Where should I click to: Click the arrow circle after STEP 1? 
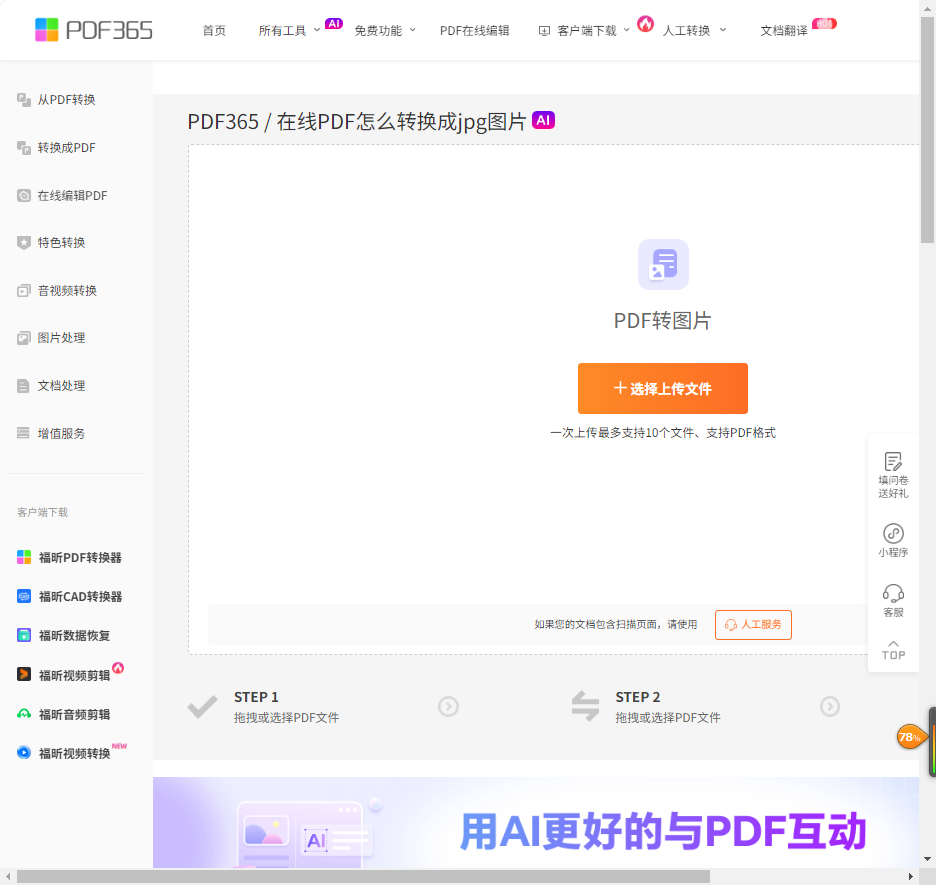(448, 707)
